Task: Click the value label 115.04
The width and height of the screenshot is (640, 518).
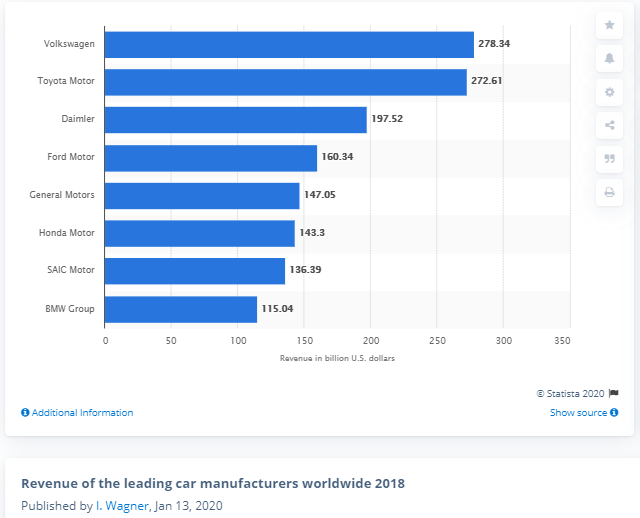Action: tap(277, 309)
